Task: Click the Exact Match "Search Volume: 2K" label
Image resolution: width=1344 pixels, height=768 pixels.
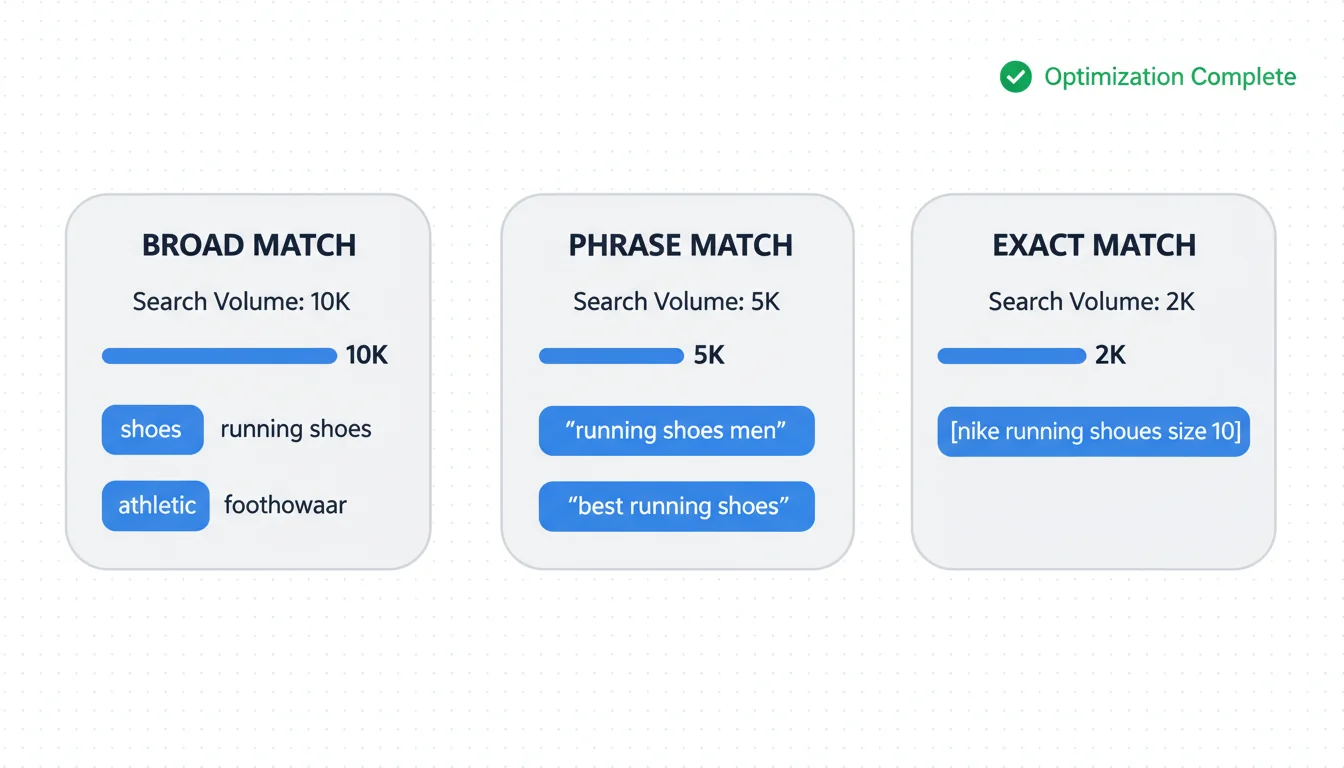Action: [x=1092, y=302]
